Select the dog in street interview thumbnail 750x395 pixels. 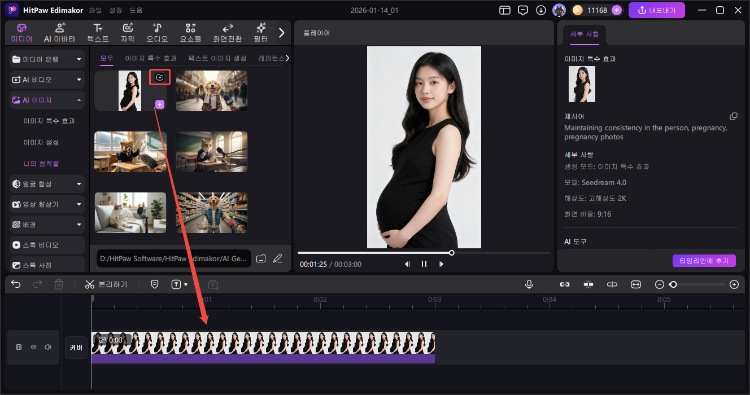(211, 90)
